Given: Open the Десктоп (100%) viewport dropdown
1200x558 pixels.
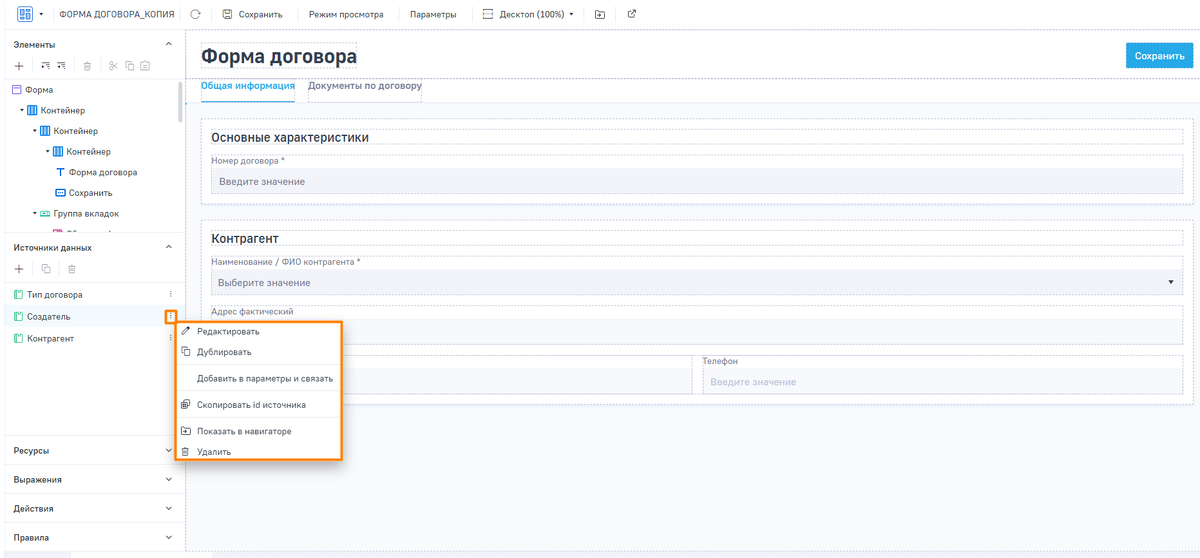Looking at the screenshot, I should (x=528, y=15).
